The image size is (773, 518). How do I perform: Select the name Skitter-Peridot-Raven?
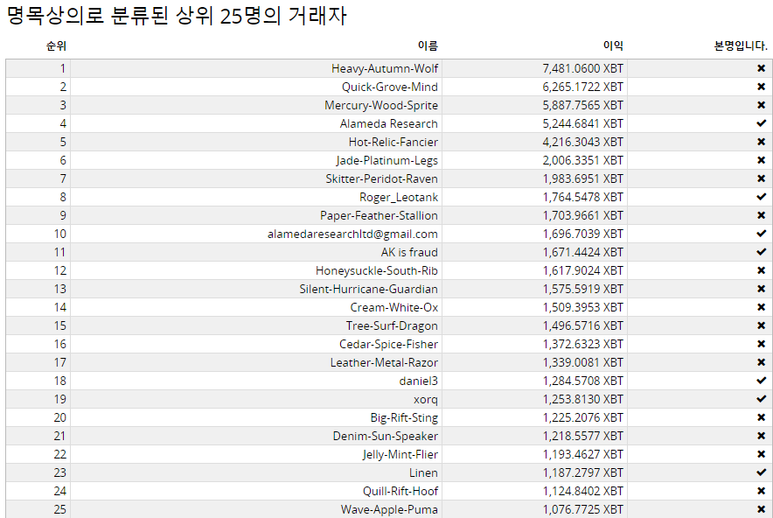click(x=382, y=178)
